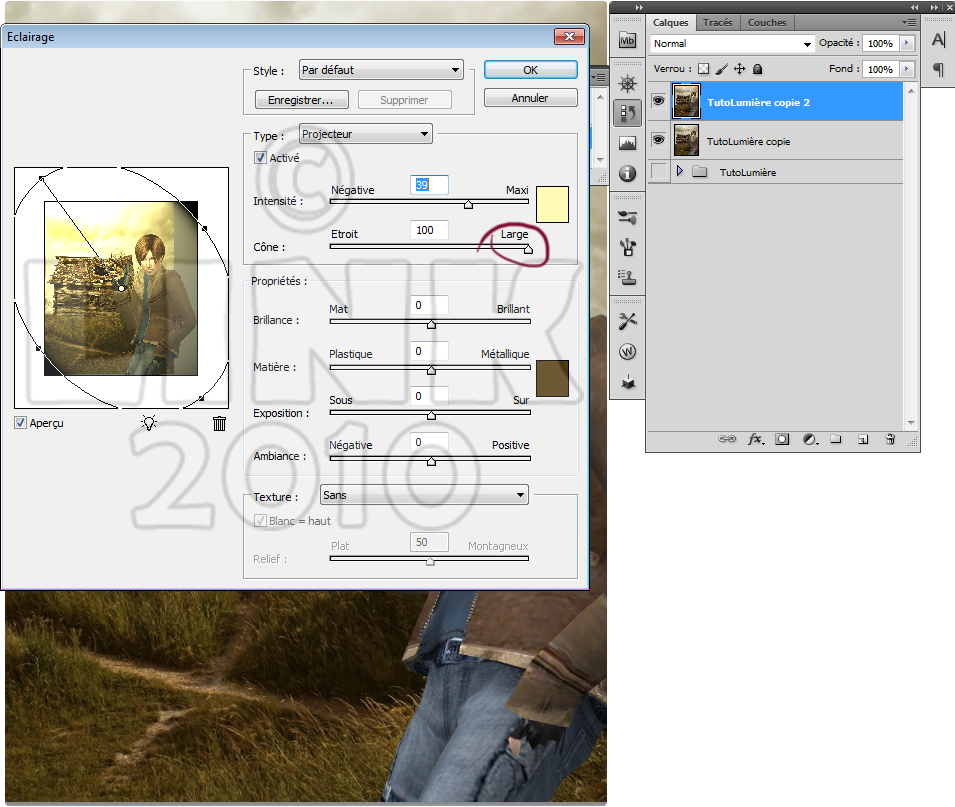955x807 pixels.
Task: Click the Info panel icon
Action: click(627, 174)
